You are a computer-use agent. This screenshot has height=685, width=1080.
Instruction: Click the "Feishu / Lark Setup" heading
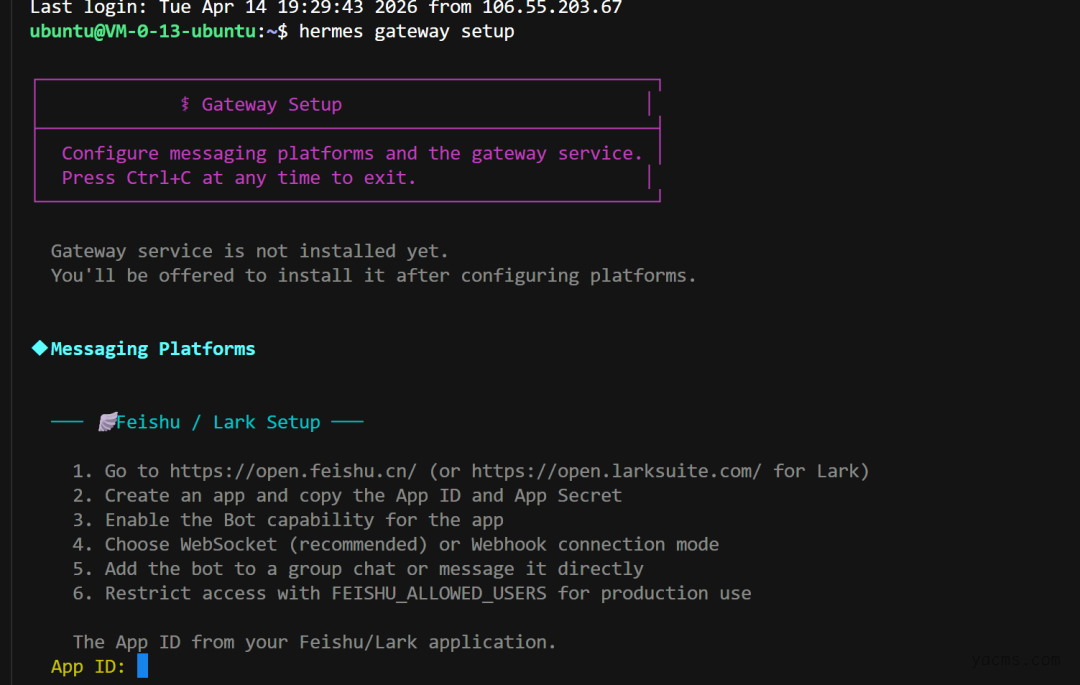click(218, 422)
